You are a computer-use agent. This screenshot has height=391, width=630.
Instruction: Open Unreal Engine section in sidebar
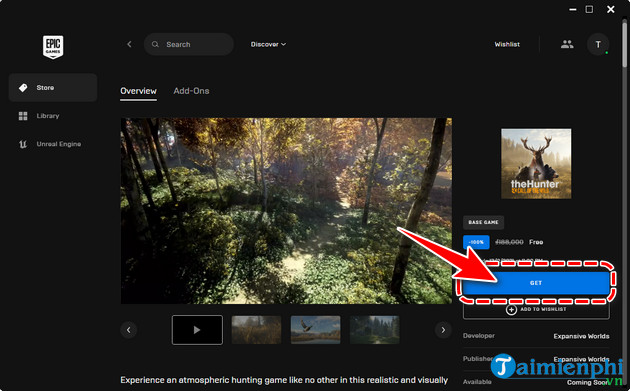pyautogui.click(x=53, y=144)
